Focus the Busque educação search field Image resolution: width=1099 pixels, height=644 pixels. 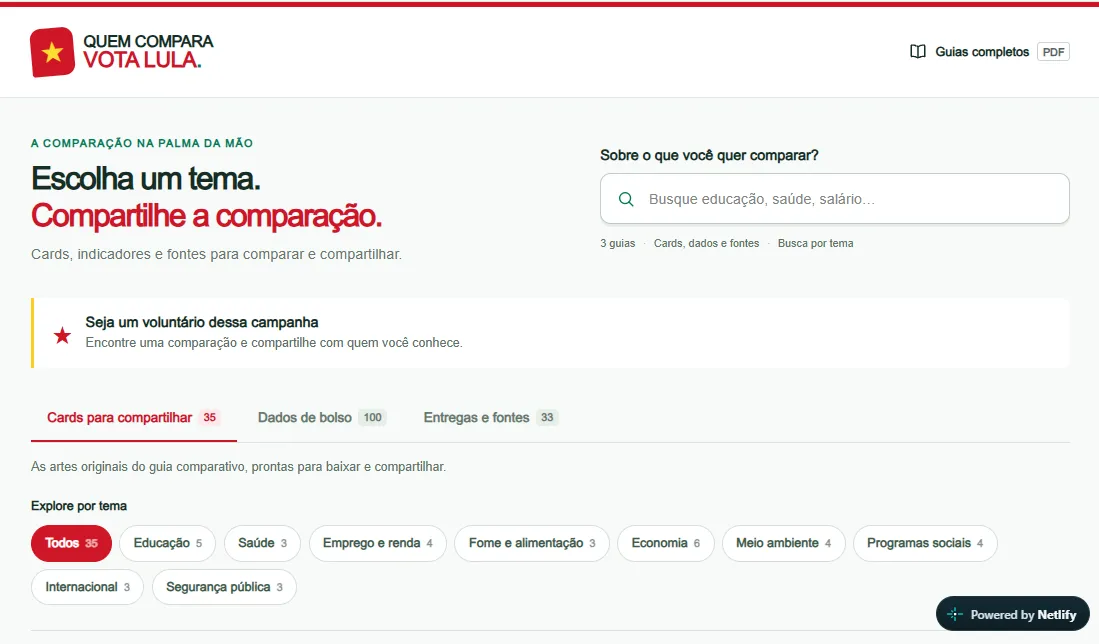point(834,199)
